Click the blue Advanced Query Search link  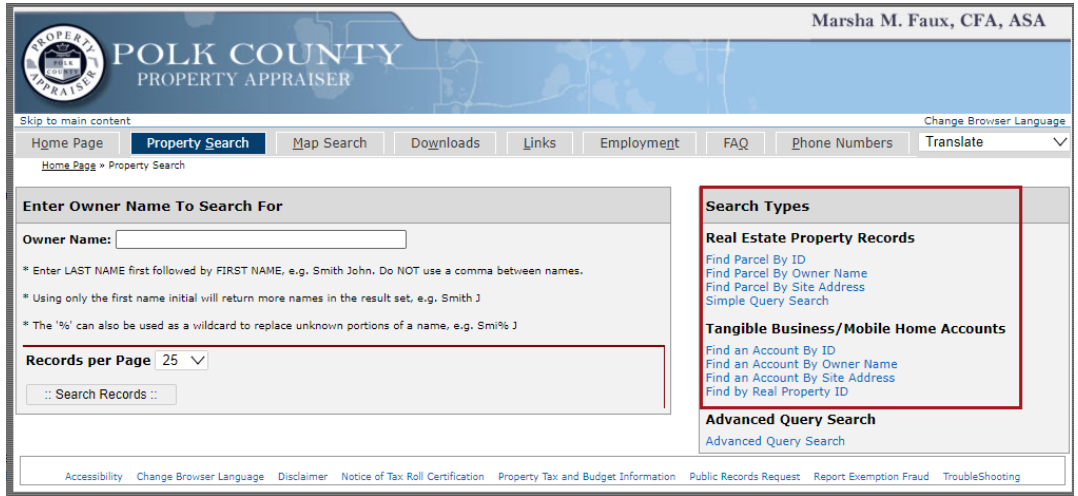tap(775, 441)
